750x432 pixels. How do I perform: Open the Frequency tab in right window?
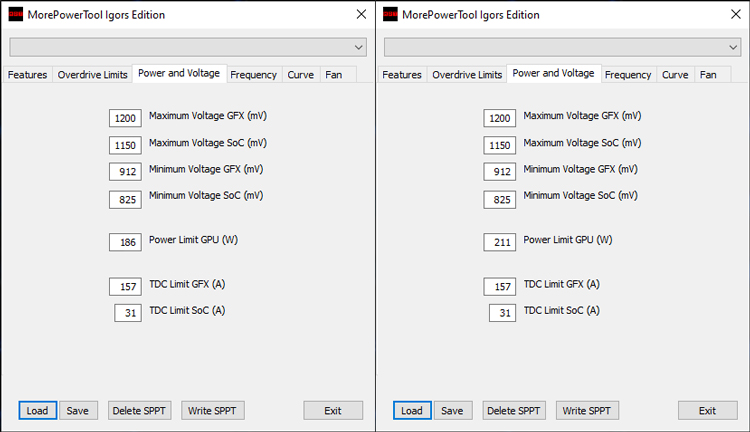pos(628,75)
